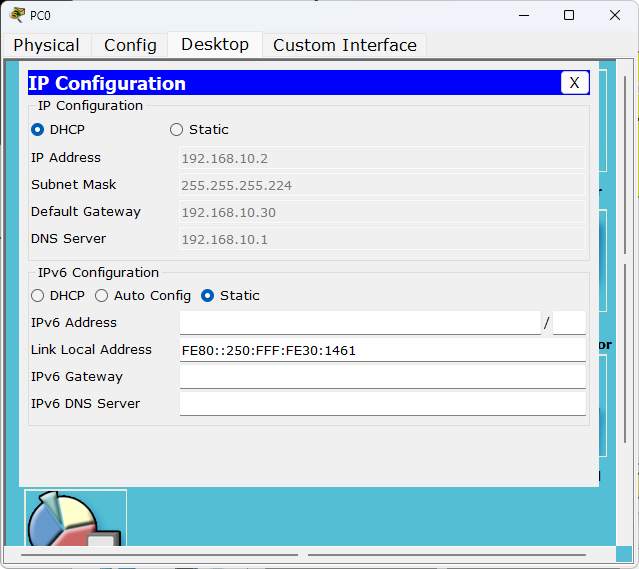Click the horizontal scrollbar at the bottom
The height and width of the screenshot is (569, 639).
pos(303,555)
